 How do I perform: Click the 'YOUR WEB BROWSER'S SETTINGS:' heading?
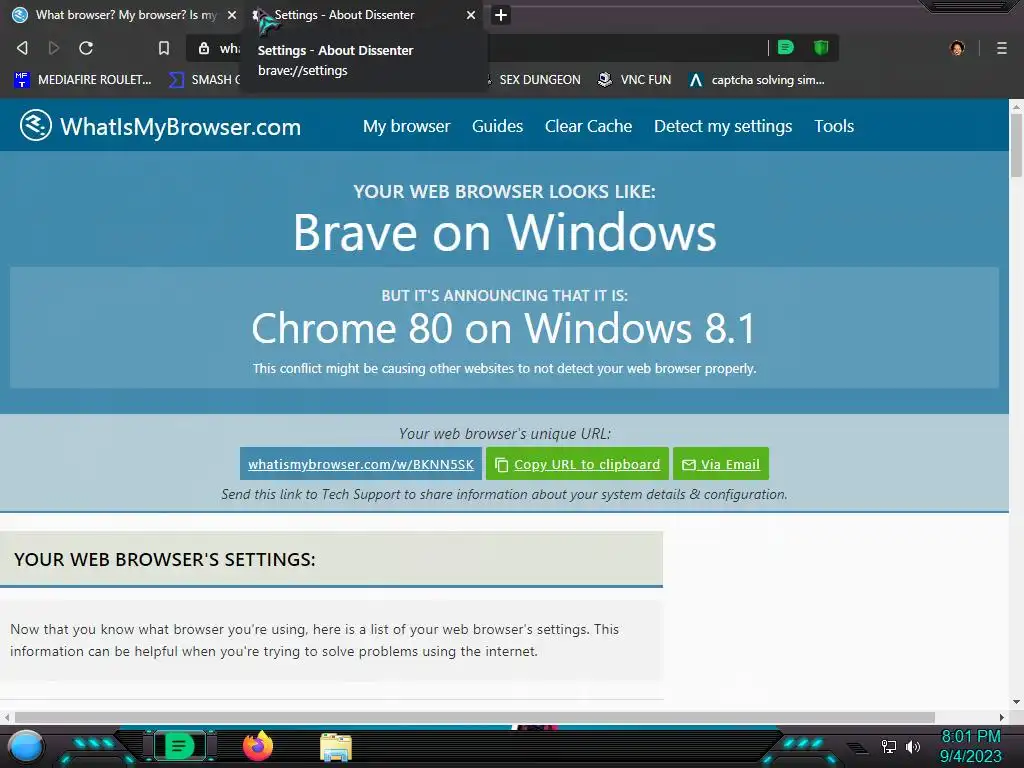165,560
